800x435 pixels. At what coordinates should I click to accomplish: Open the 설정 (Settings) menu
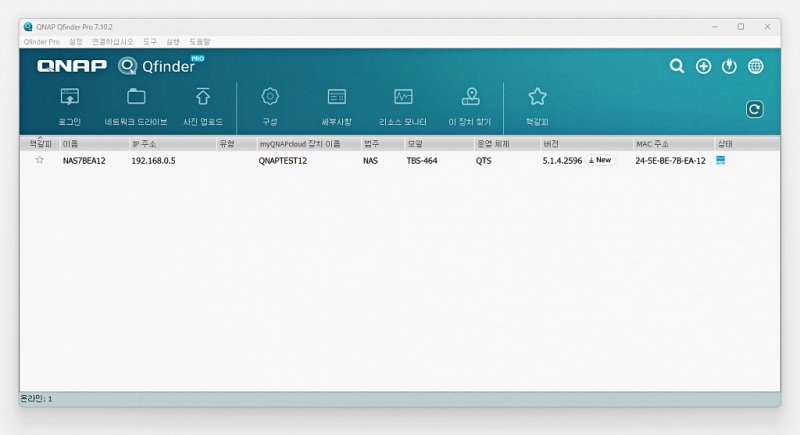76,42
